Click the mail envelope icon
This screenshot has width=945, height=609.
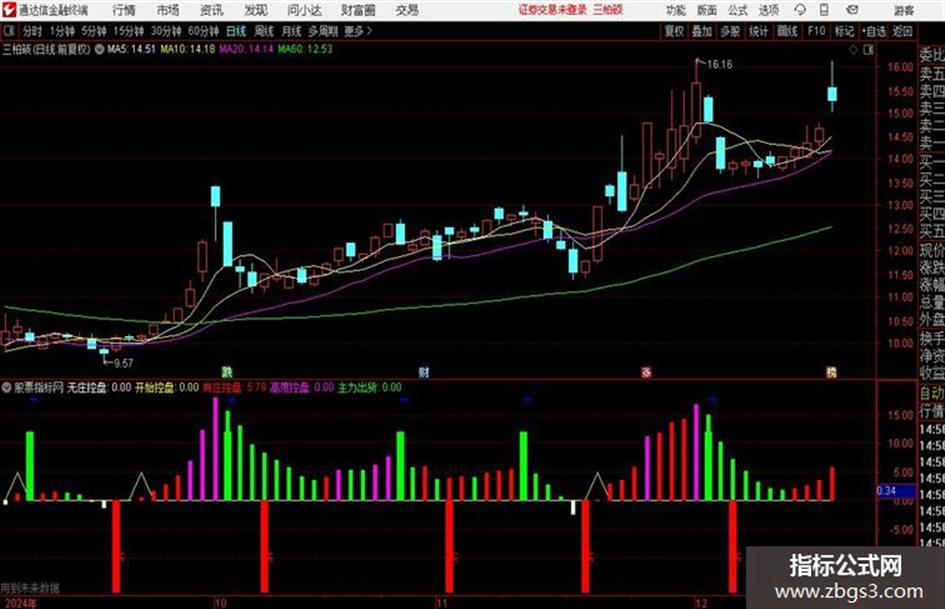[852, 10]
